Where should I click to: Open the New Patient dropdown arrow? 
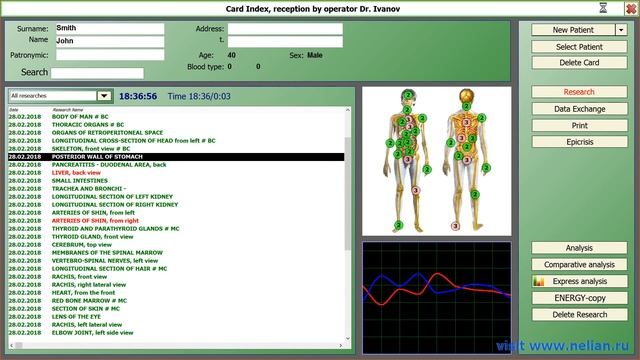click(621, 30)
